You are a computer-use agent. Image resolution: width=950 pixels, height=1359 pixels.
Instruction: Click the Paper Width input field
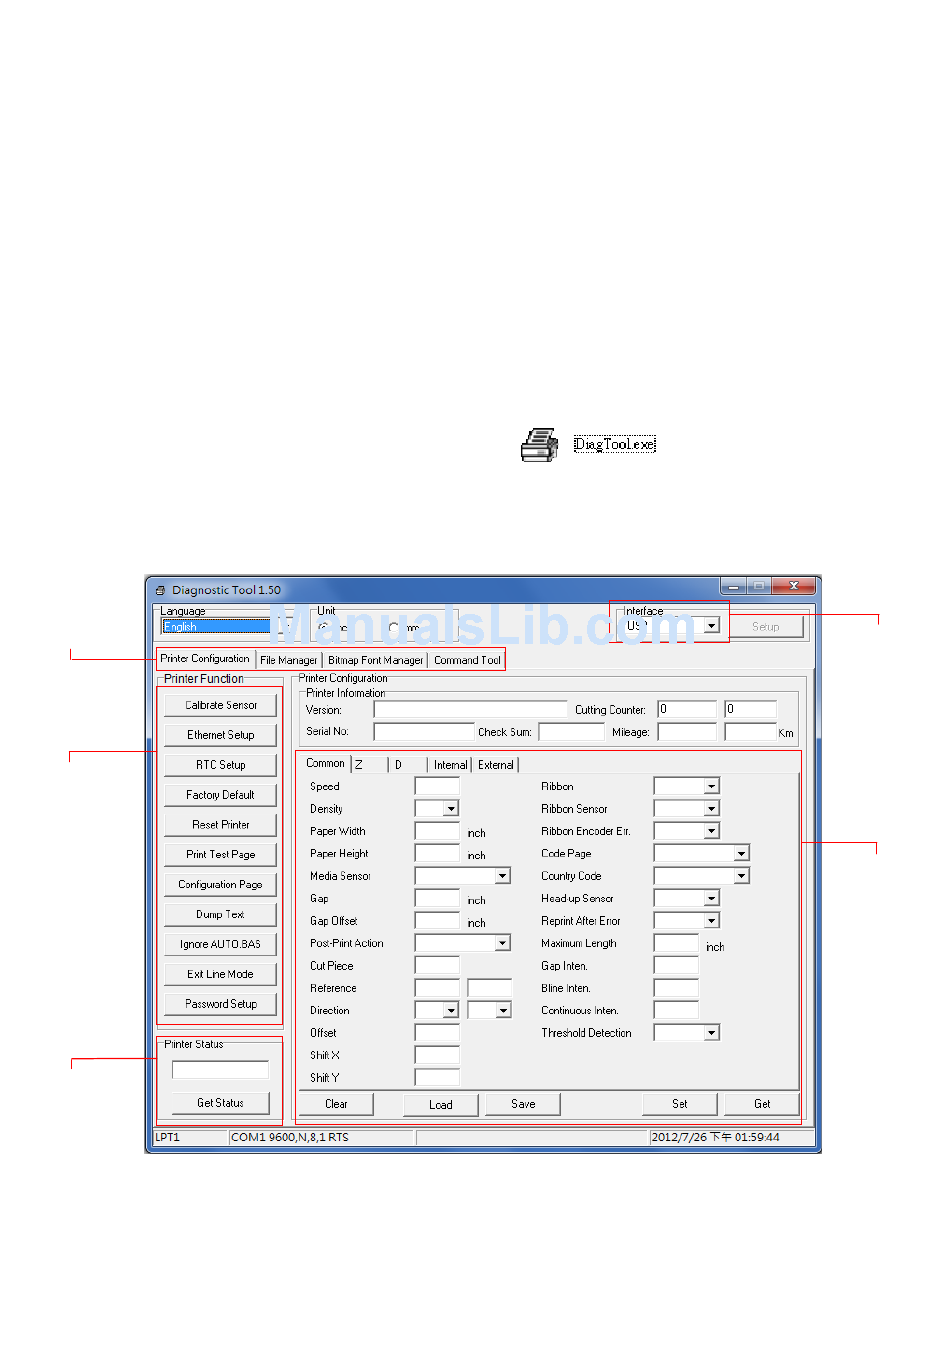(x=437, y=831)
